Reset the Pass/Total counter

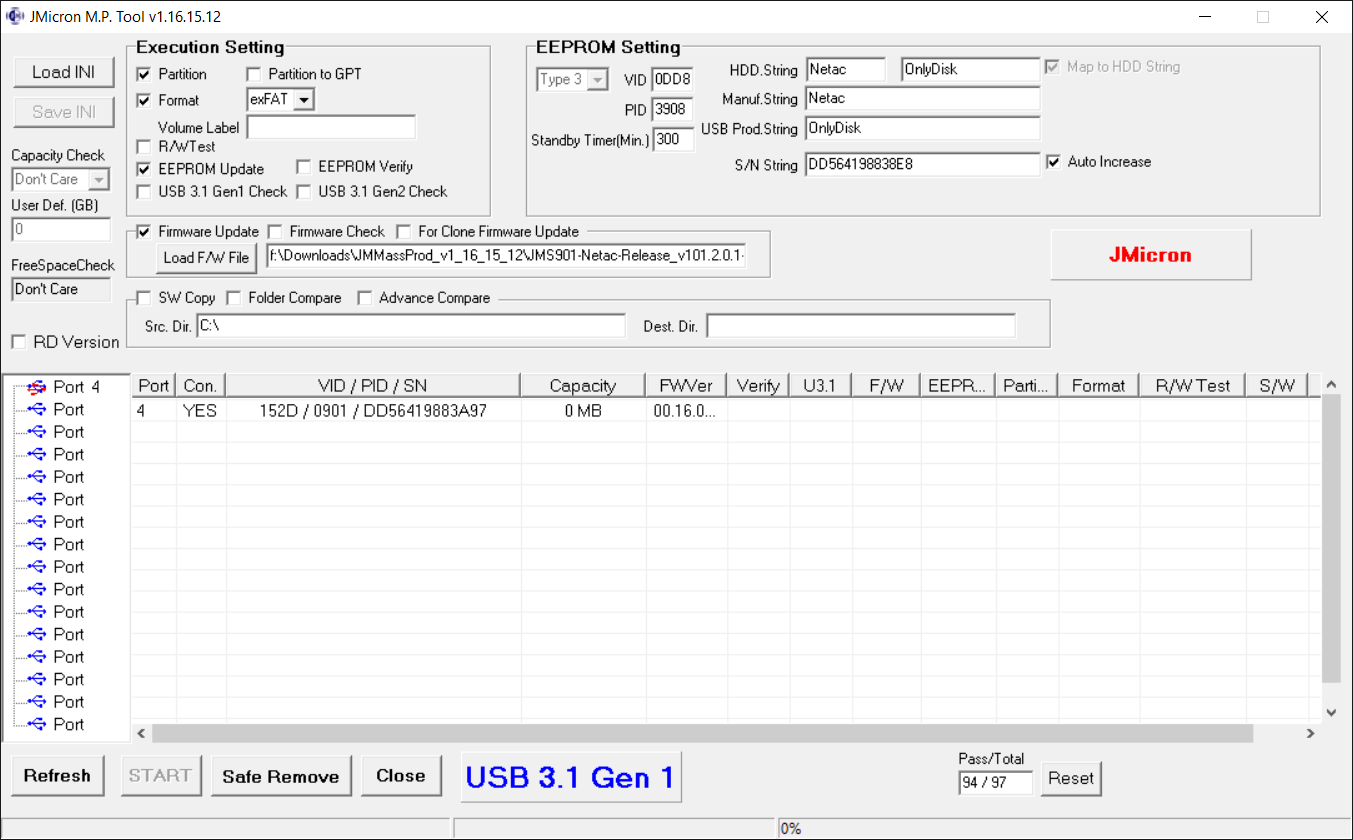(1071, 778)
